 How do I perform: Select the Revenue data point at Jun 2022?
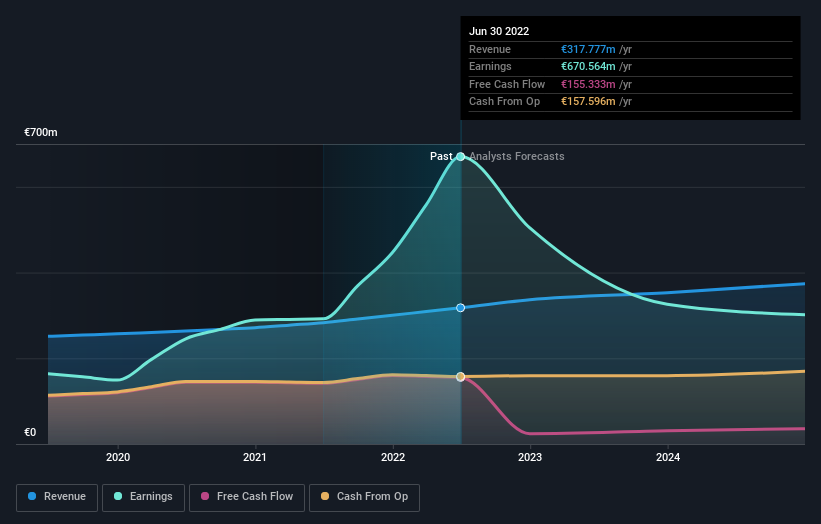coord(460,308)
